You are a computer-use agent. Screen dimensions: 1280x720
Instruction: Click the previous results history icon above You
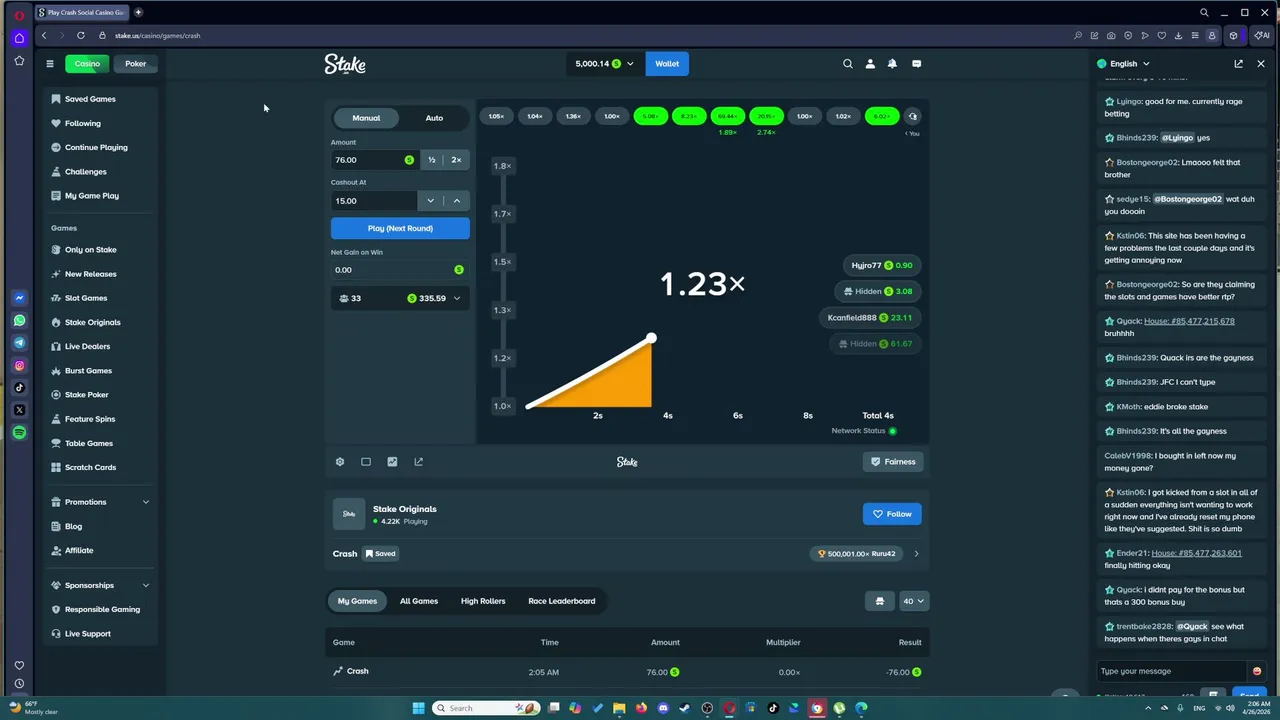pos(912,117)
